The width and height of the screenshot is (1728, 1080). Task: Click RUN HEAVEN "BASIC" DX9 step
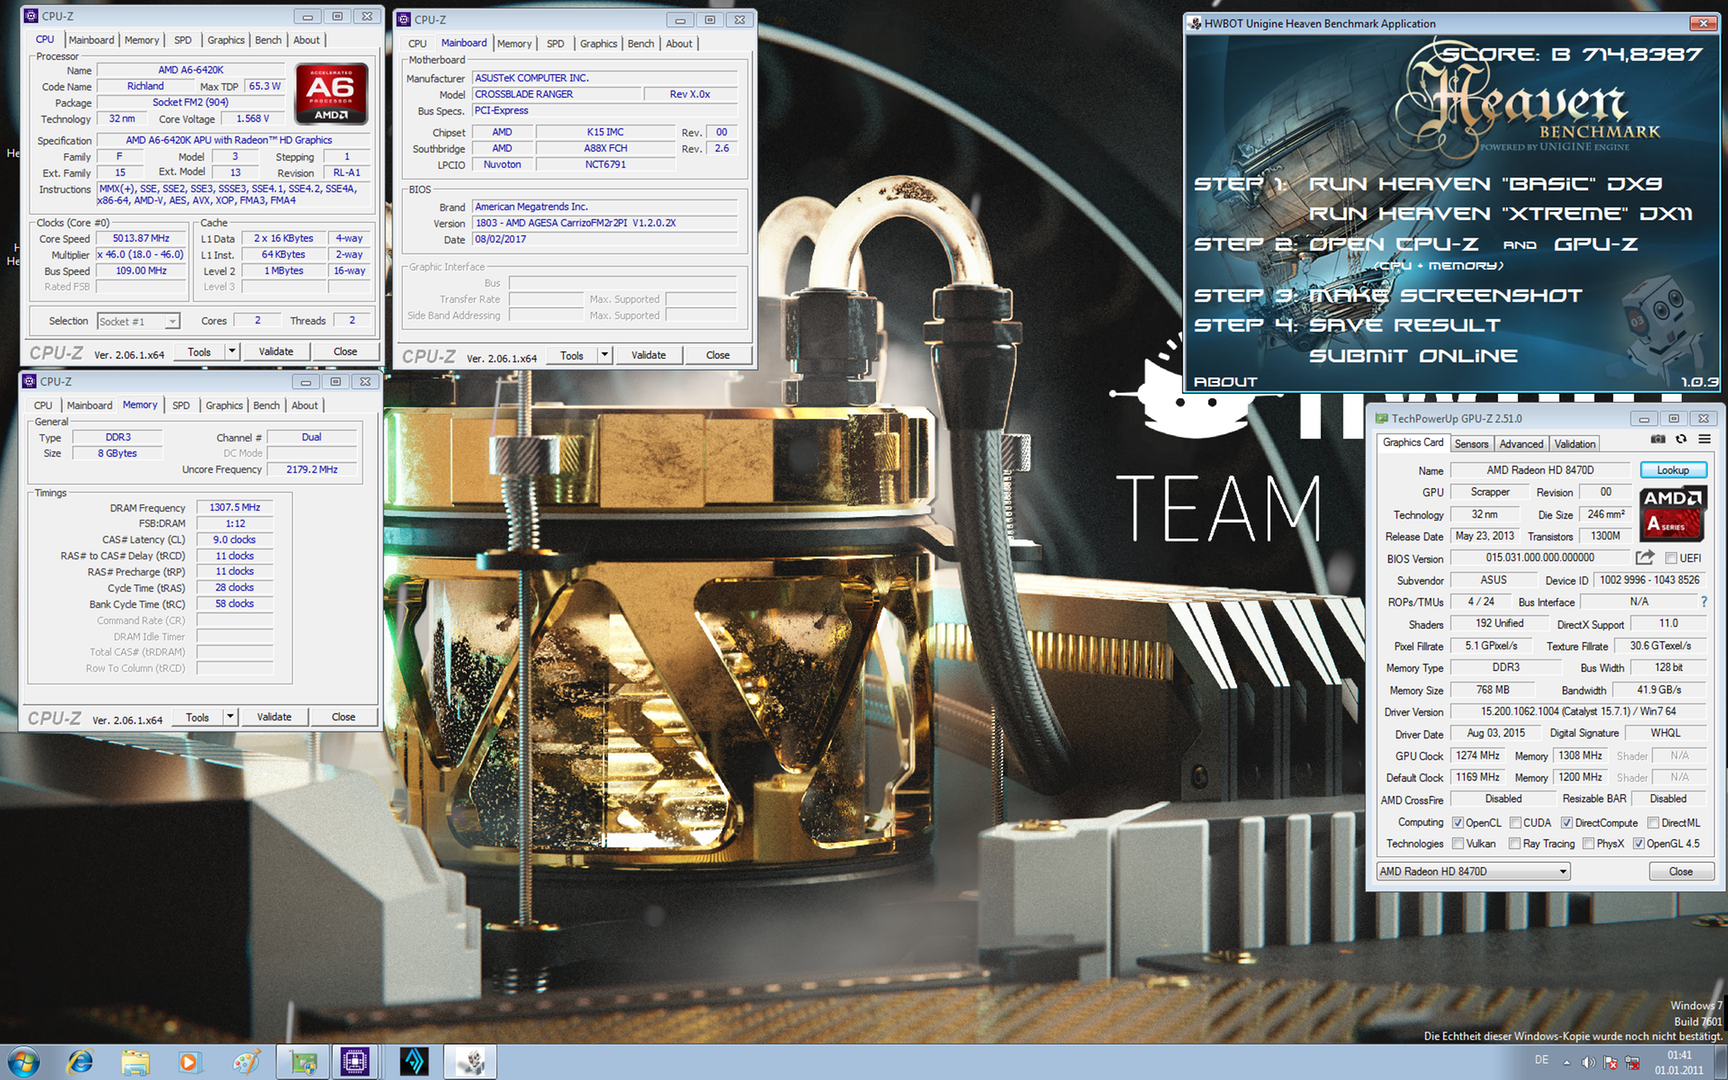(x=1485, y=184)
